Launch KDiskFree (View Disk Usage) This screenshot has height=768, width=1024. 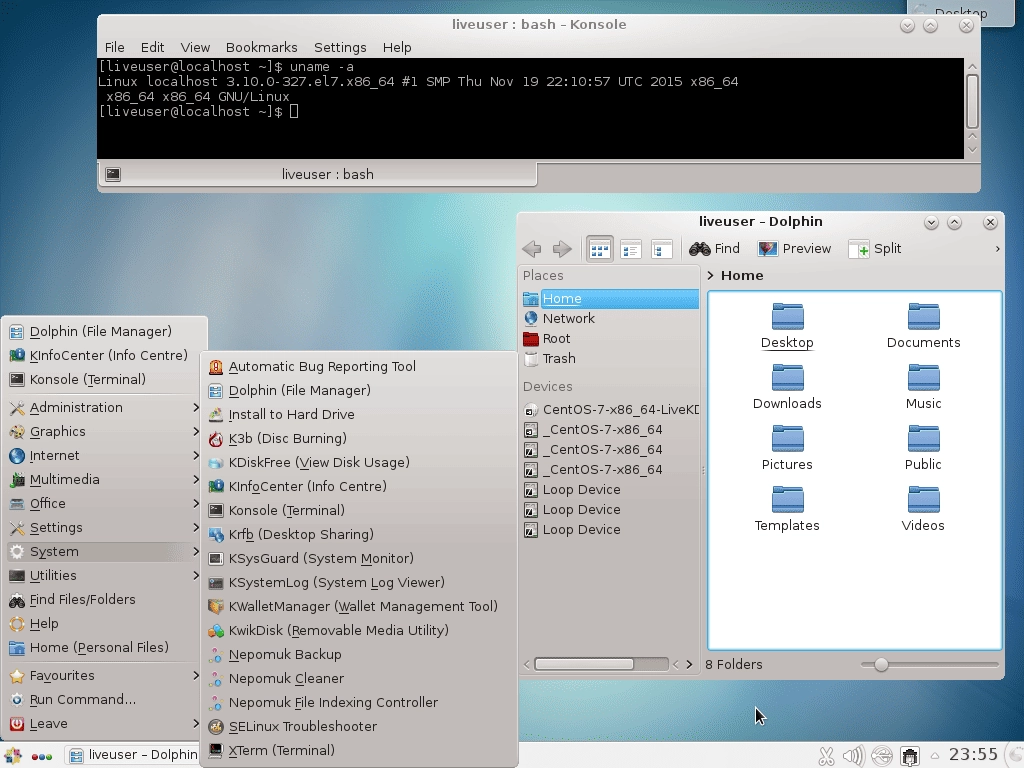[359, 463]
